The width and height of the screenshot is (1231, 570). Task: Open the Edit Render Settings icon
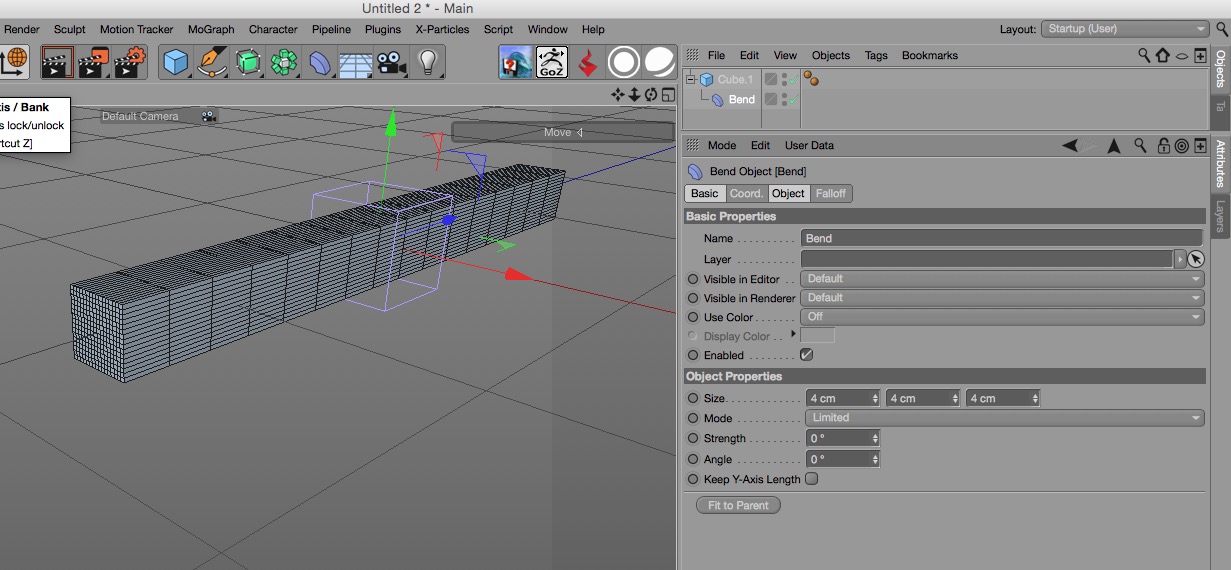(x=130, y=63)
